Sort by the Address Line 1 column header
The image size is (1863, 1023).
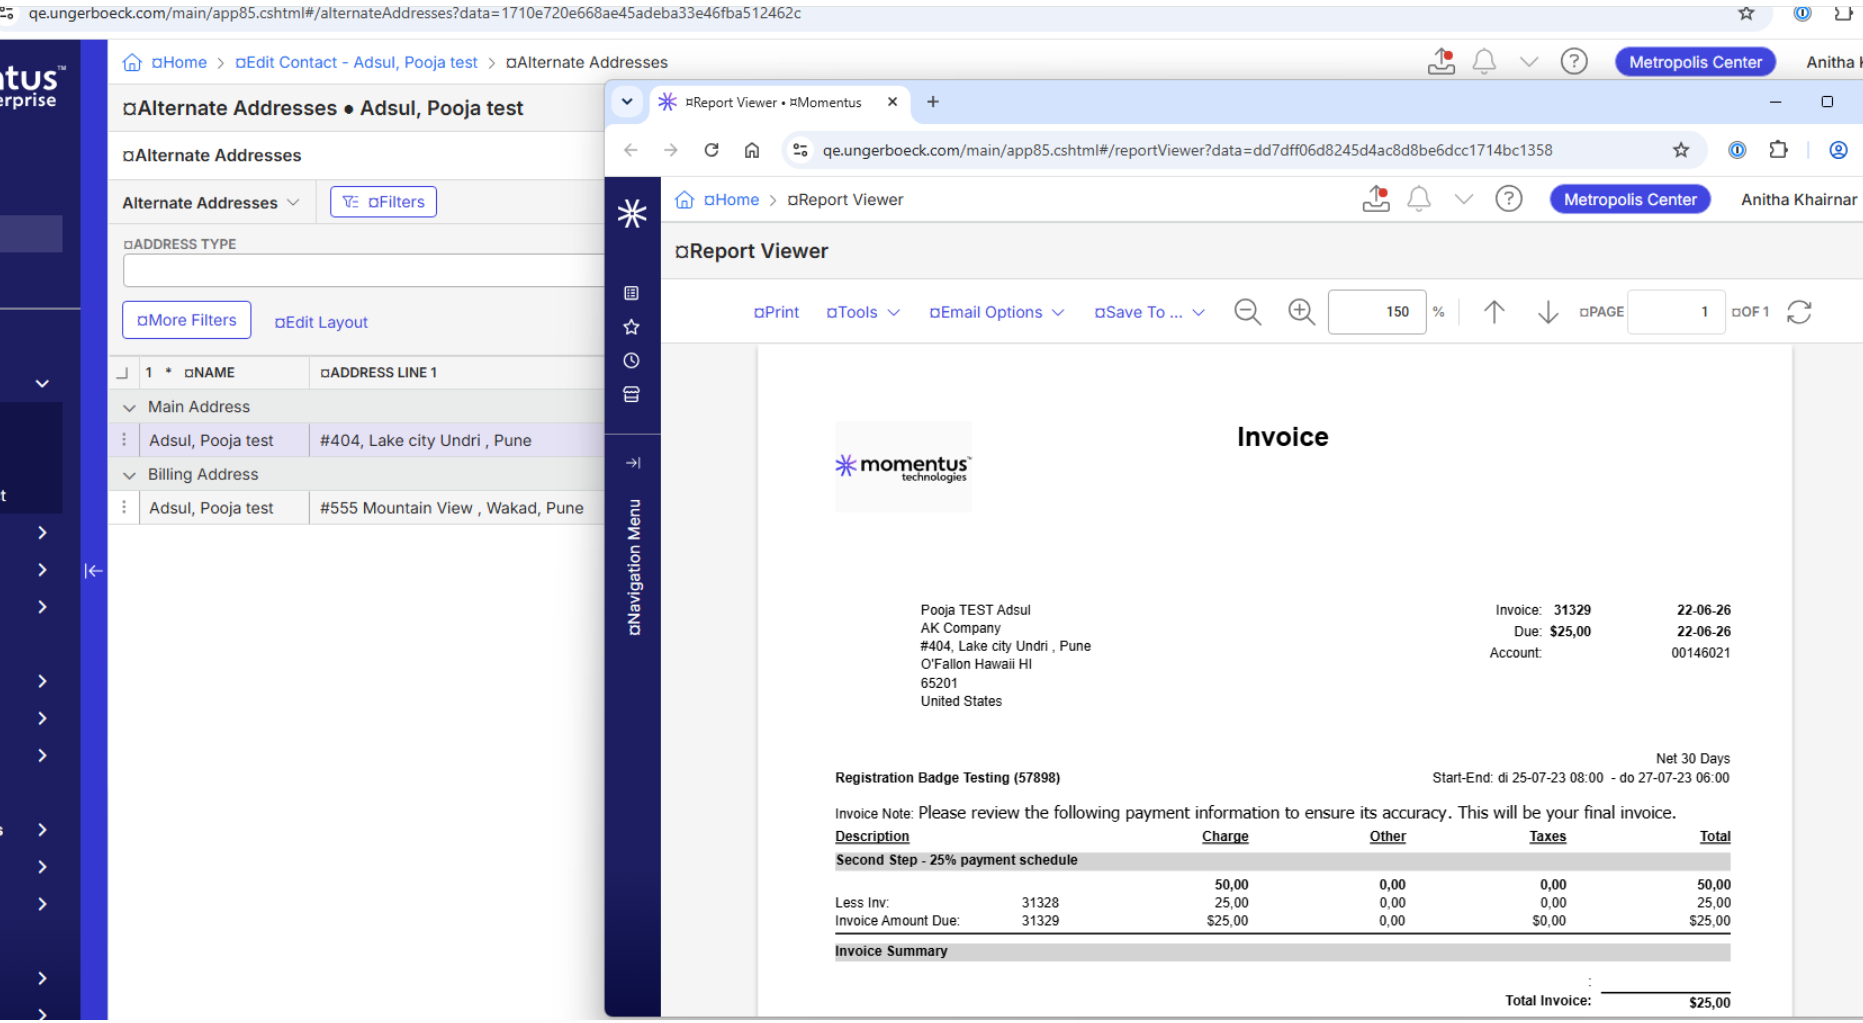(379, 373)
